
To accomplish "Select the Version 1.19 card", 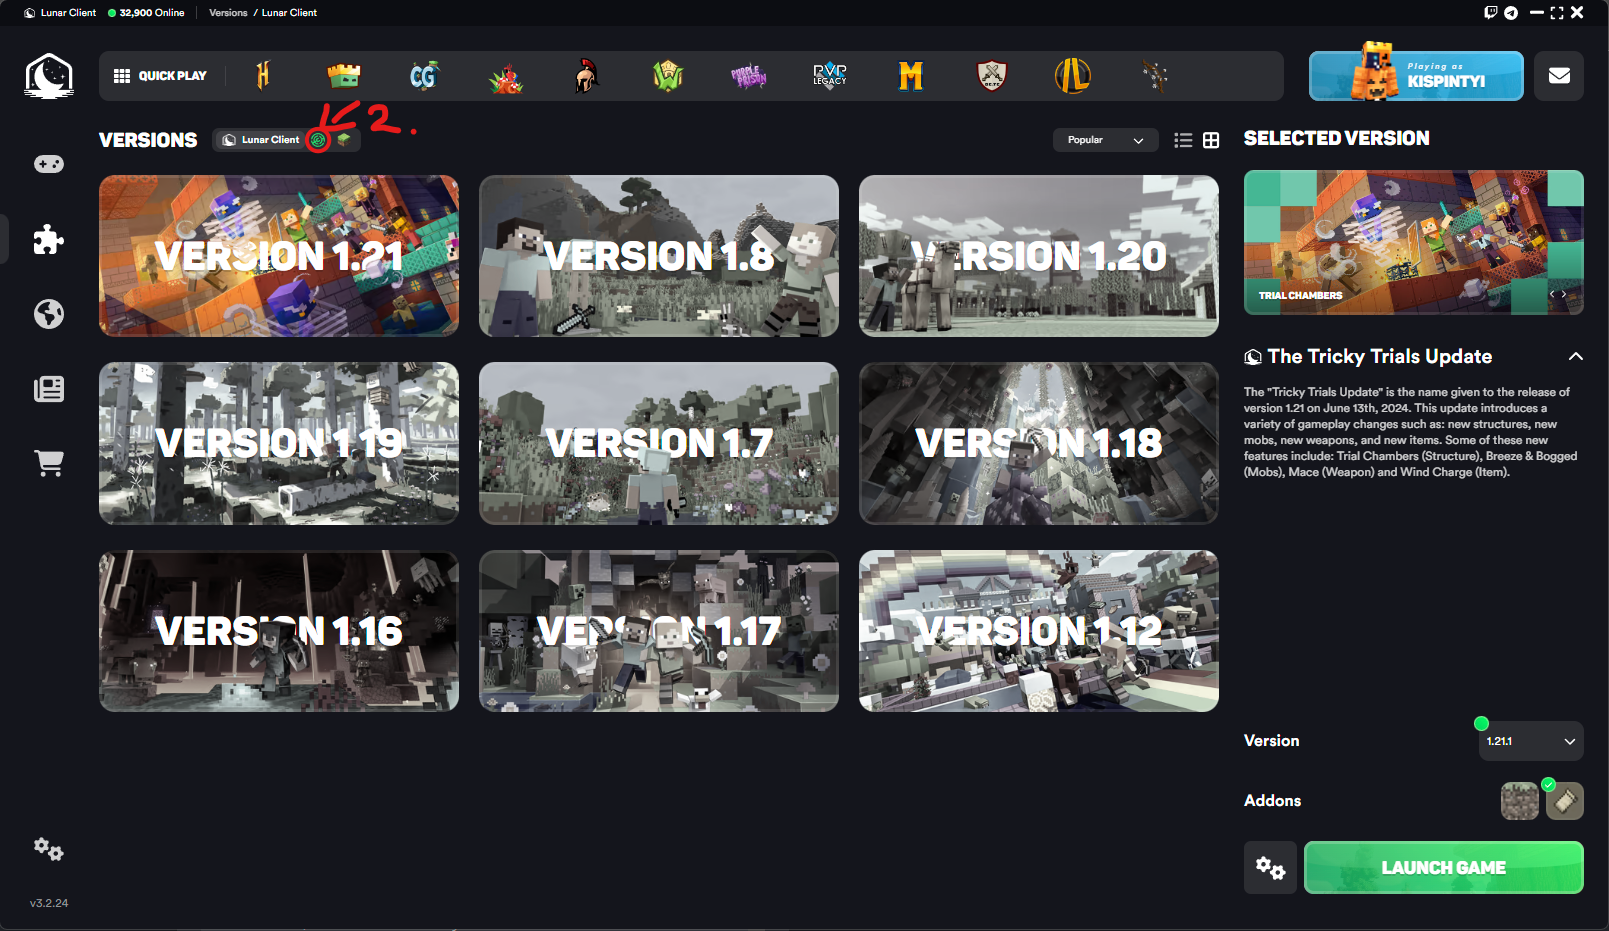I will [279, 443].
